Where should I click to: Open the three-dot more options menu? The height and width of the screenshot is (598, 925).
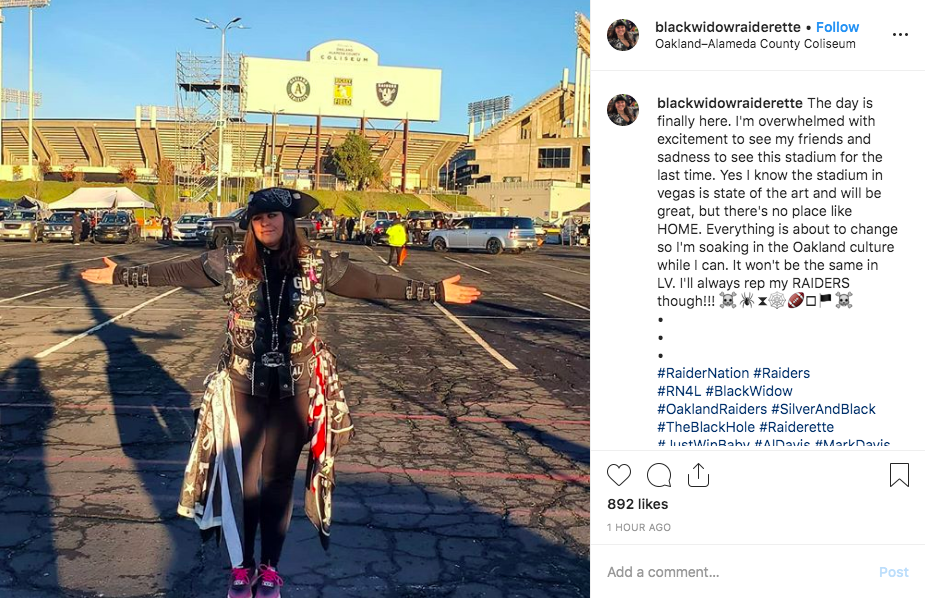[x=900, y=35]
